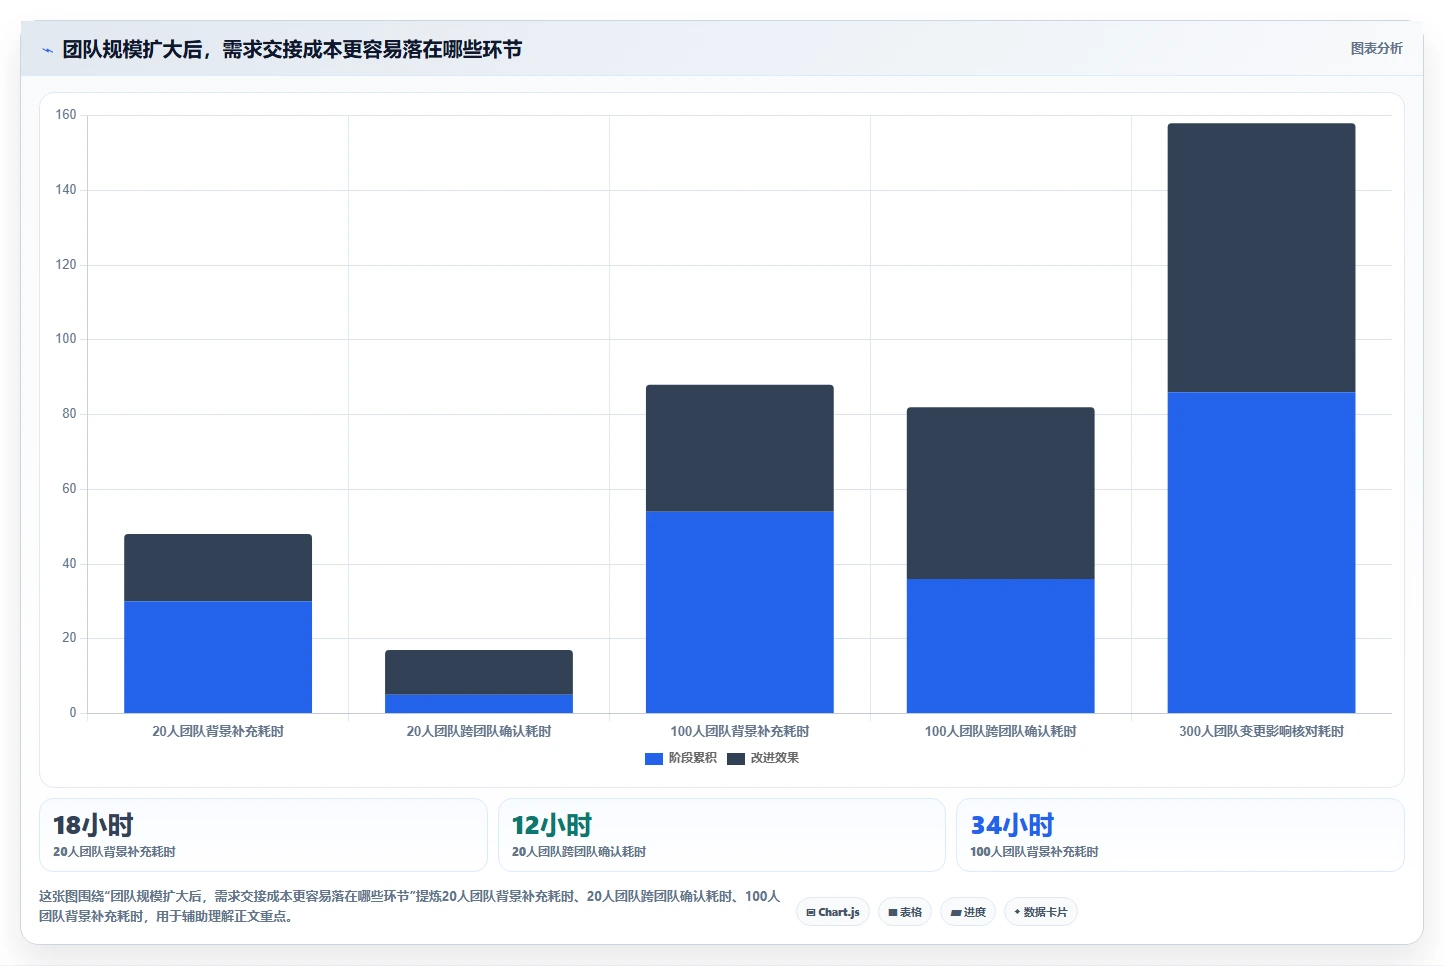Click the Chart.js tag
The image size is (1444, 966).
tap(833, 912)
